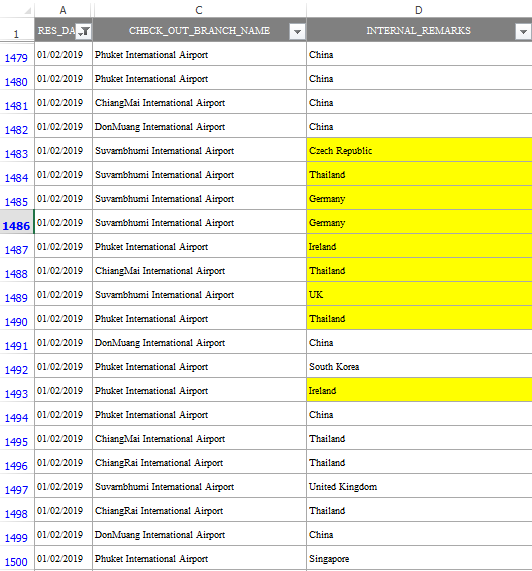Click the yellow Czech Republic cell
Screen dimensions: 532x571
point(419,150)
